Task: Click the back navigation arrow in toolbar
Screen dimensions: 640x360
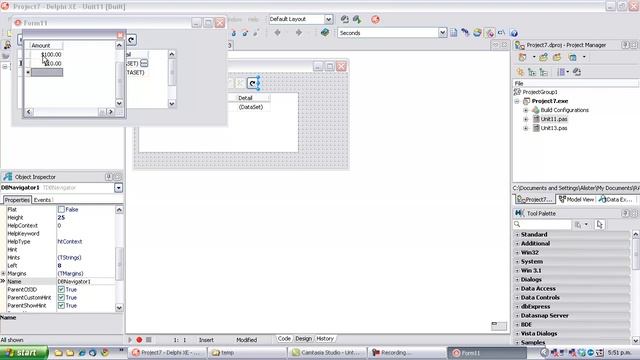Action: point(278,33)
